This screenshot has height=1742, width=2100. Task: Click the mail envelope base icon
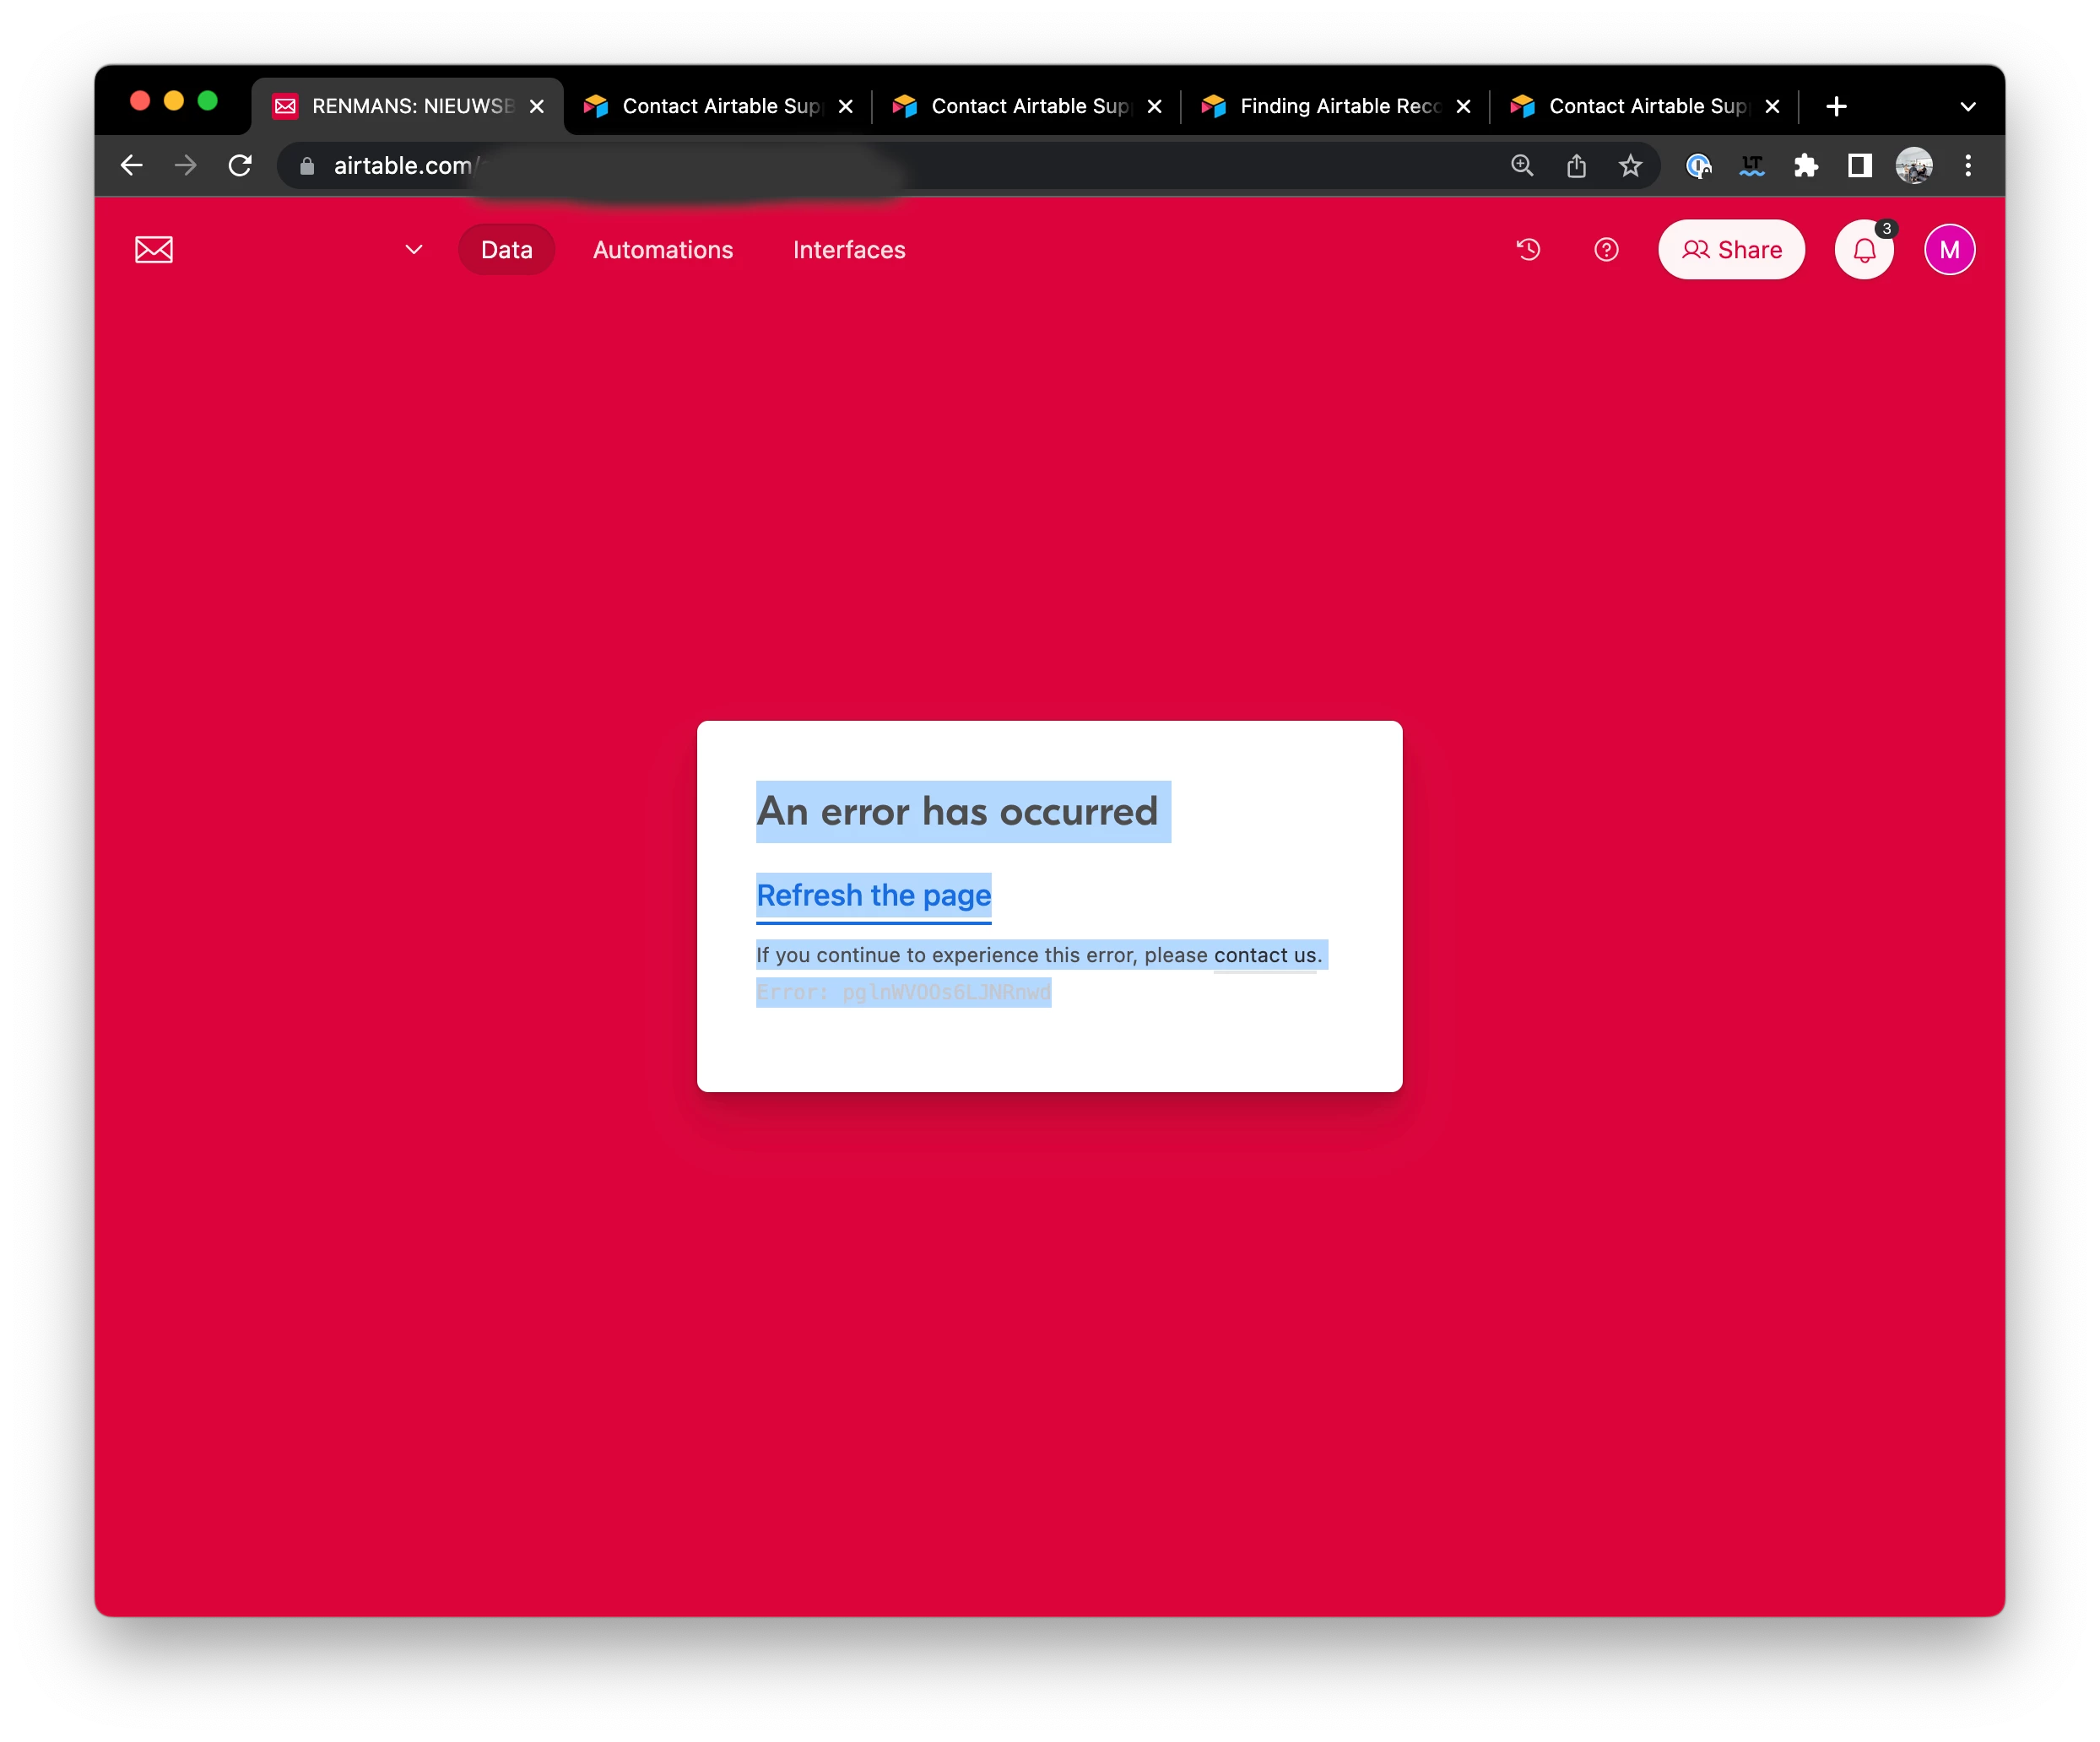tap(154, 250)
